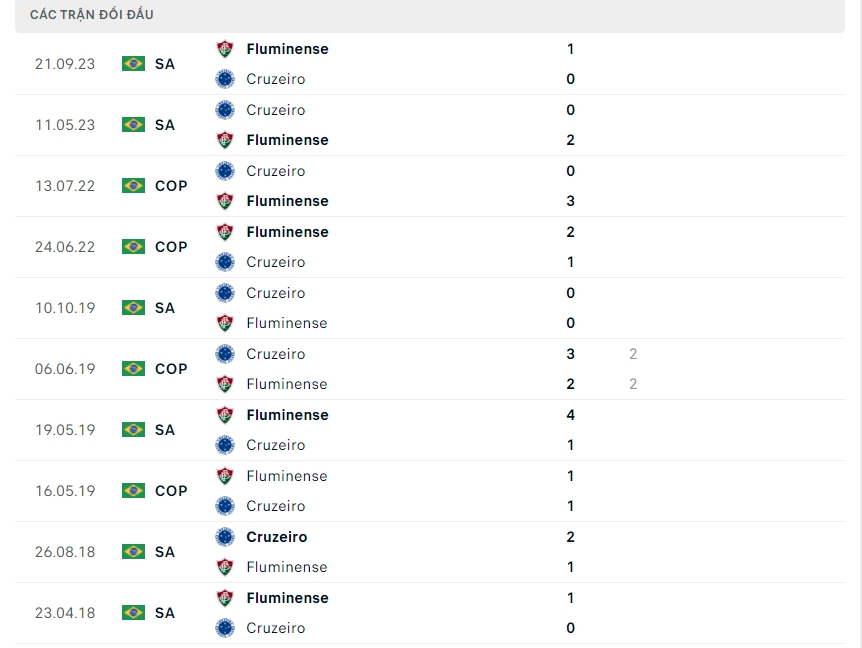Viewport: 862px width, 648px height.
Task: Click Cruzeiro crest in the 24.06.22 match
Action: pos(225,262)
